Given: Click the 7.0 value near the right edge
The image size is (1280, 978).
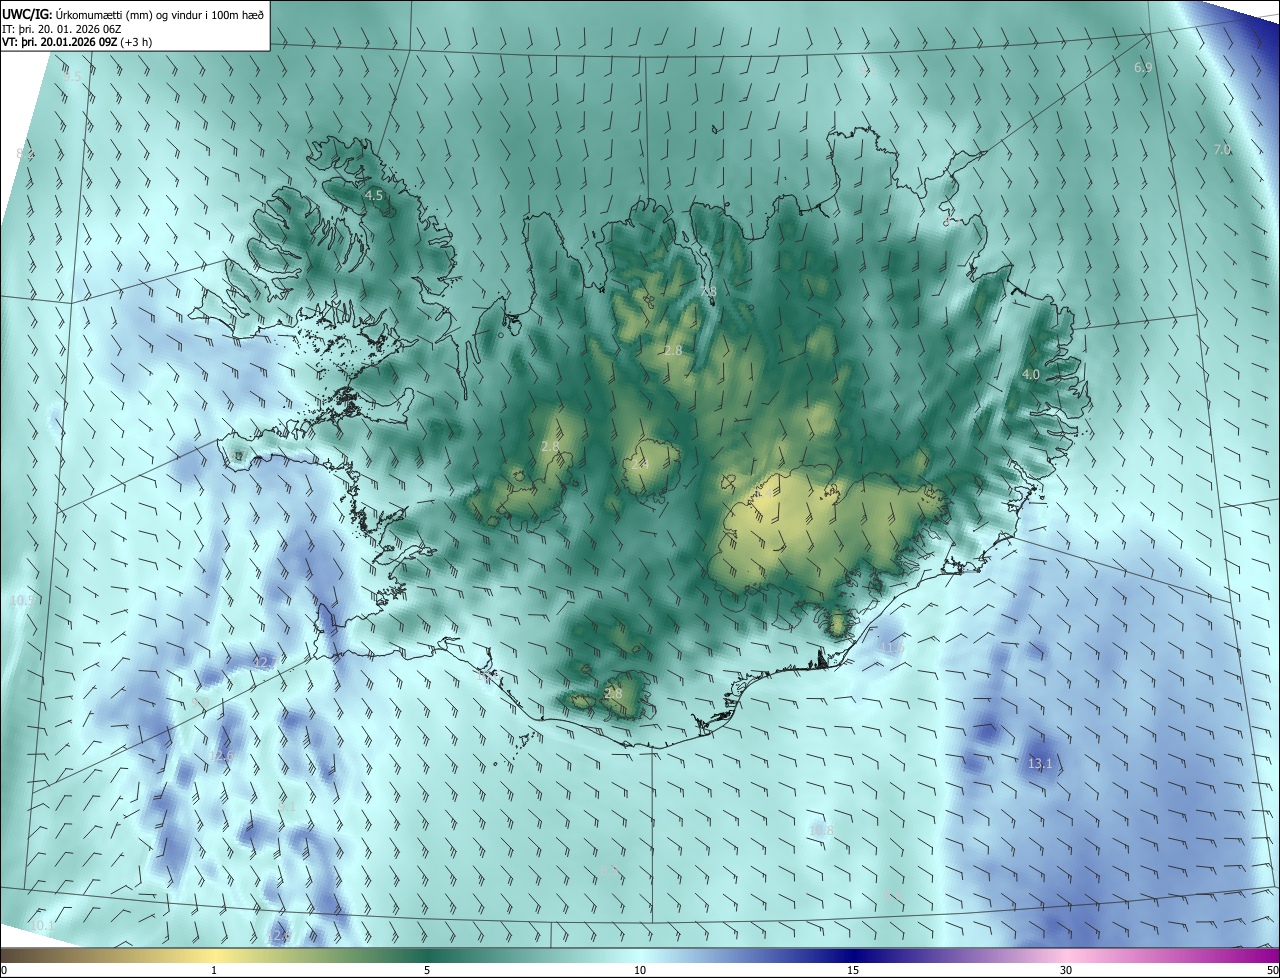Looking at the screenshot, I should 1222,149.
